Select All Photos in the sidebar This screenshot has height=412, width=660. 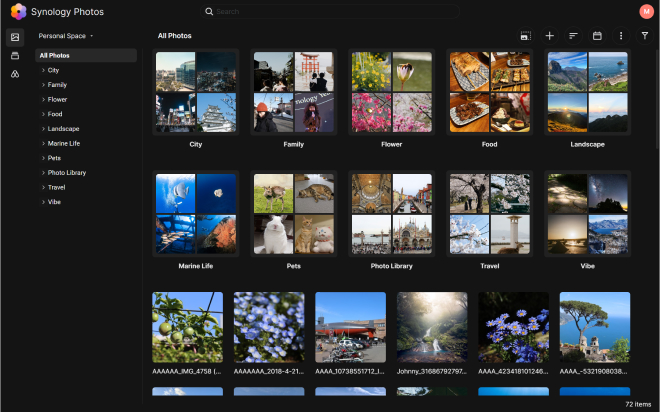[x=55, y=56]
